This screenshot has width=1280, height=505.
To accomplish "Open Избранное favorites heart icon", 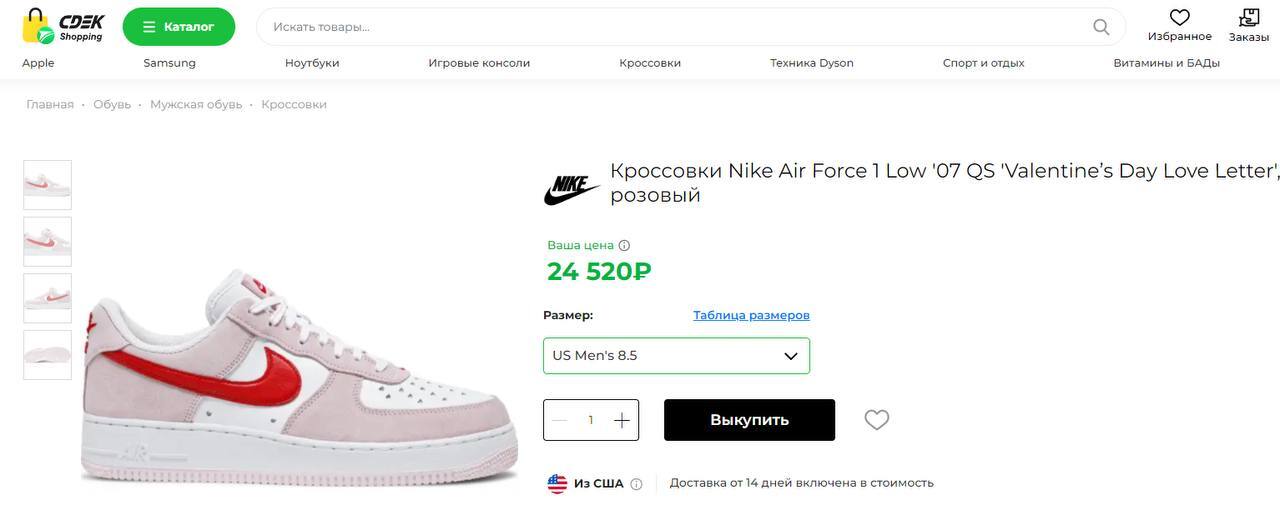I will (x=1180, y=18).
